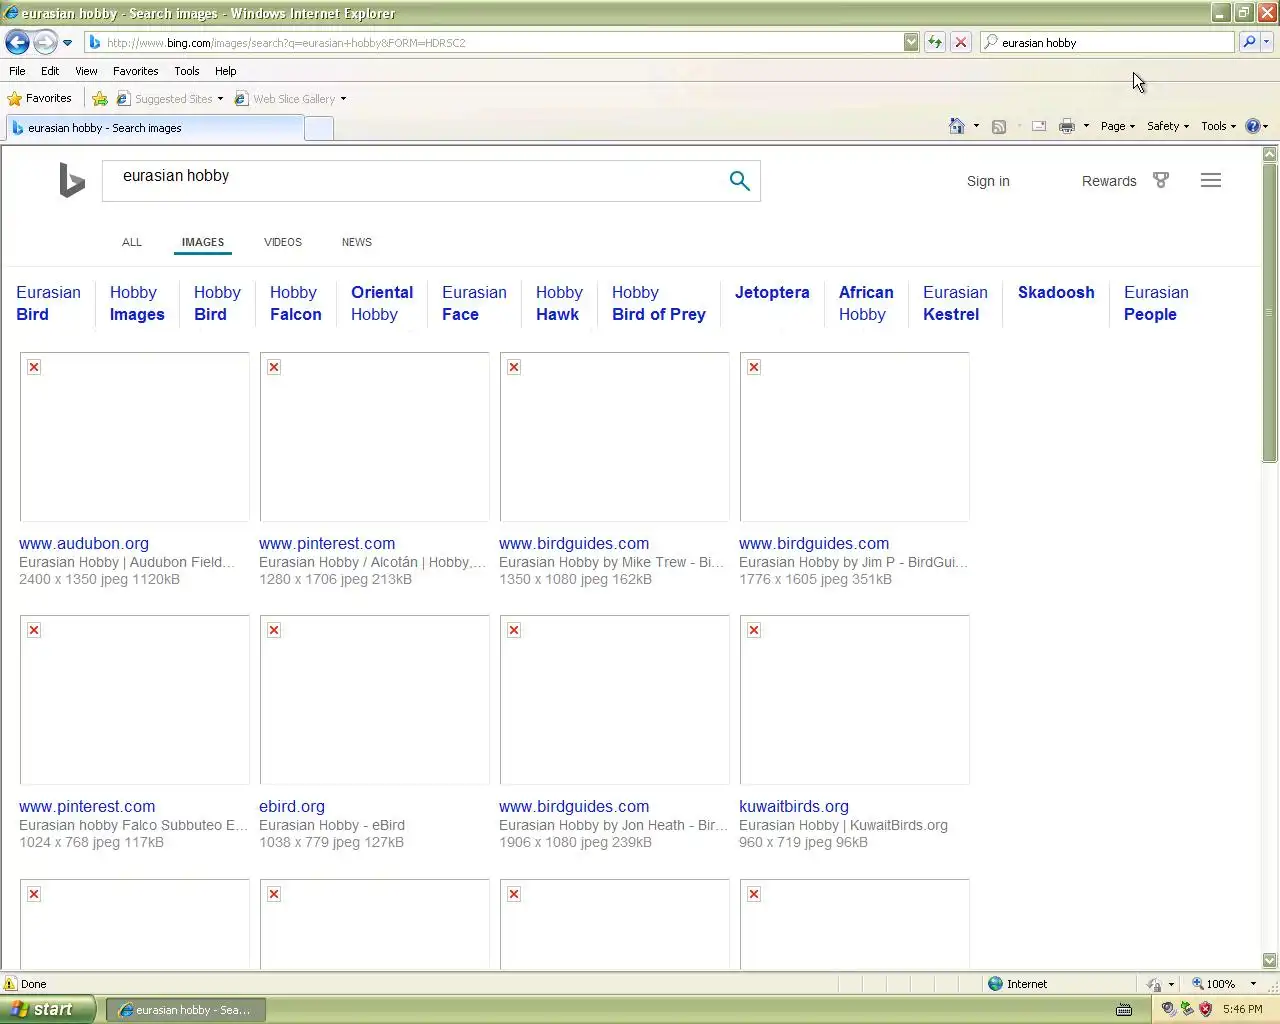Image resolution: width=1280 pixels, height=1024 pixels.
Task: Click the Windows start button
Action: click(x=48, y=1009)
